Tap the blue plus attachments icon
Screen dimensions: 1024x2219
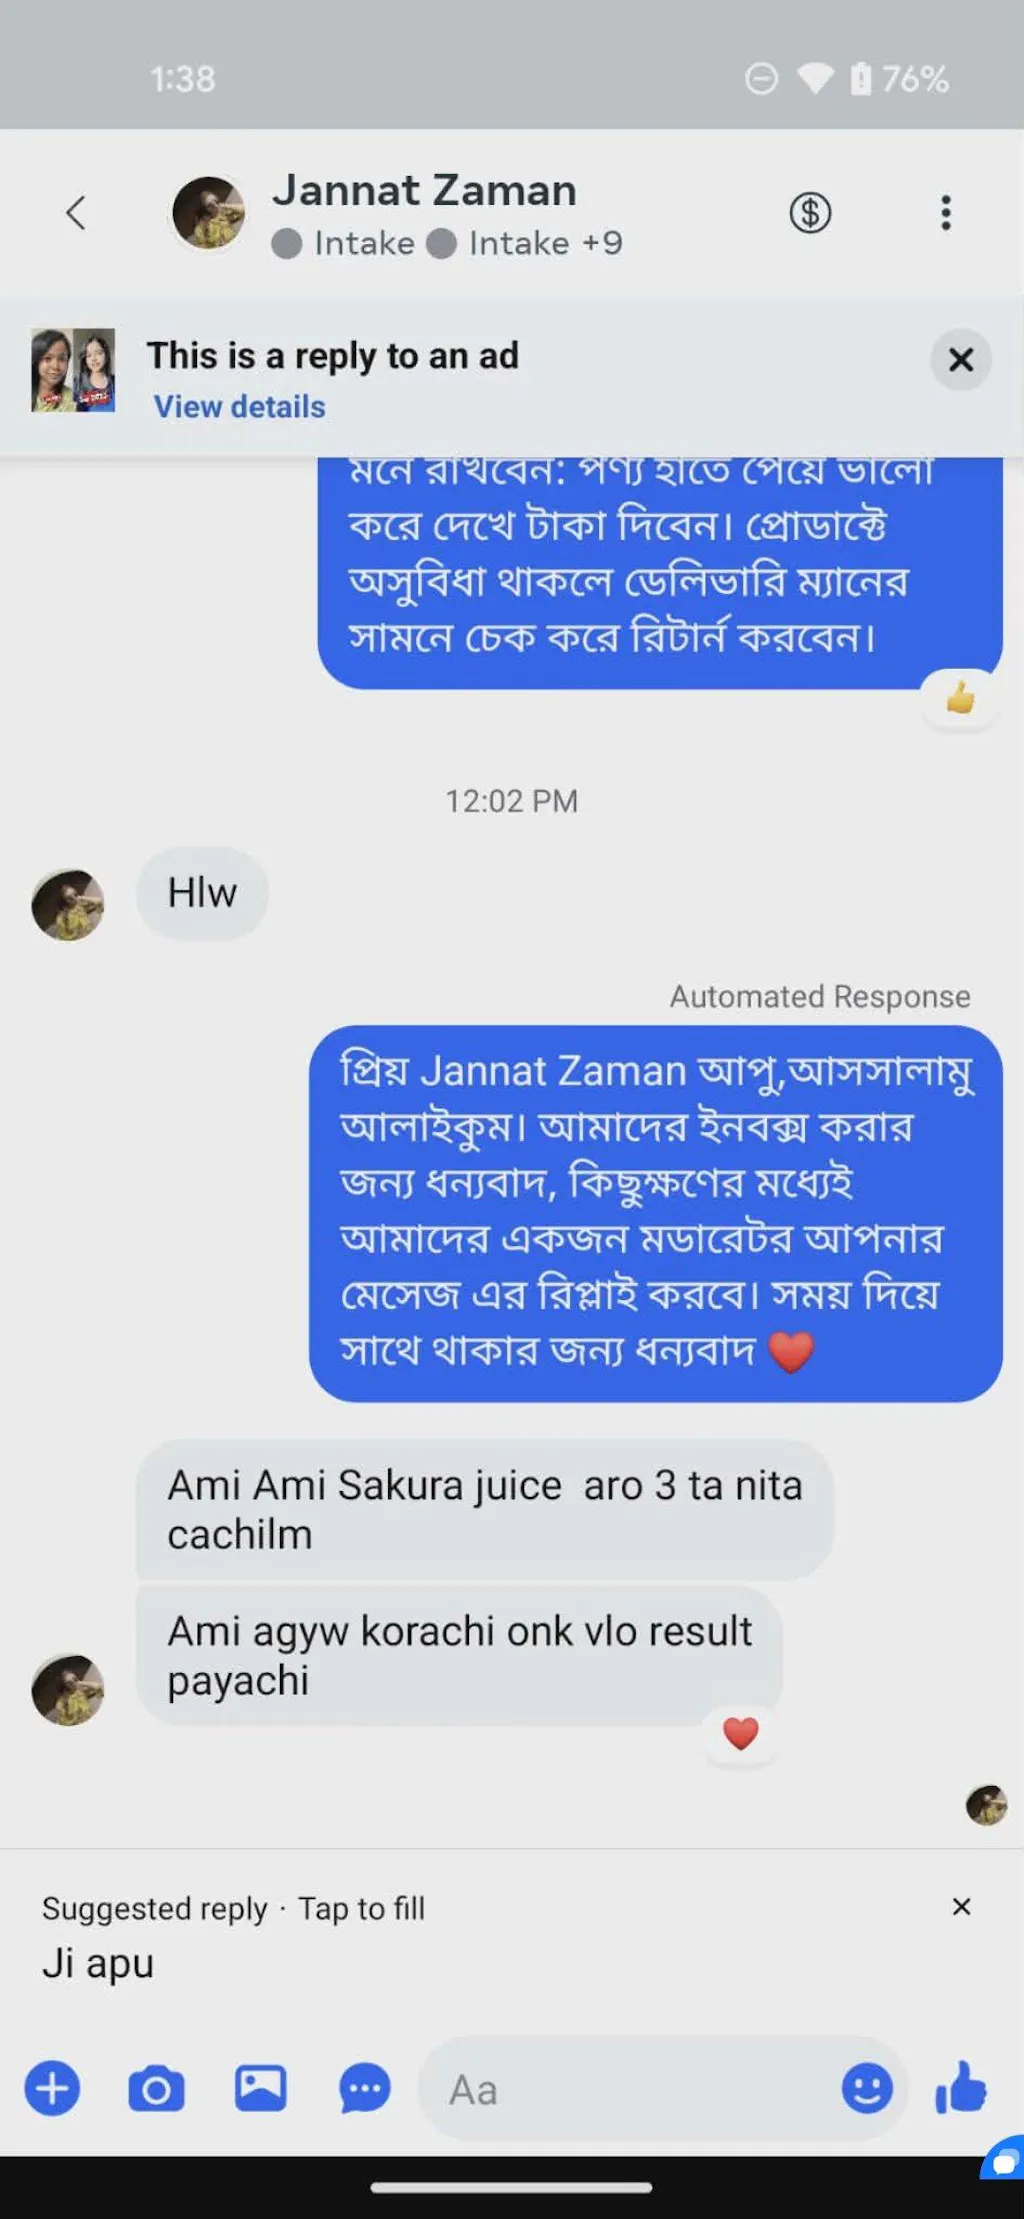tap(52, 2088)
